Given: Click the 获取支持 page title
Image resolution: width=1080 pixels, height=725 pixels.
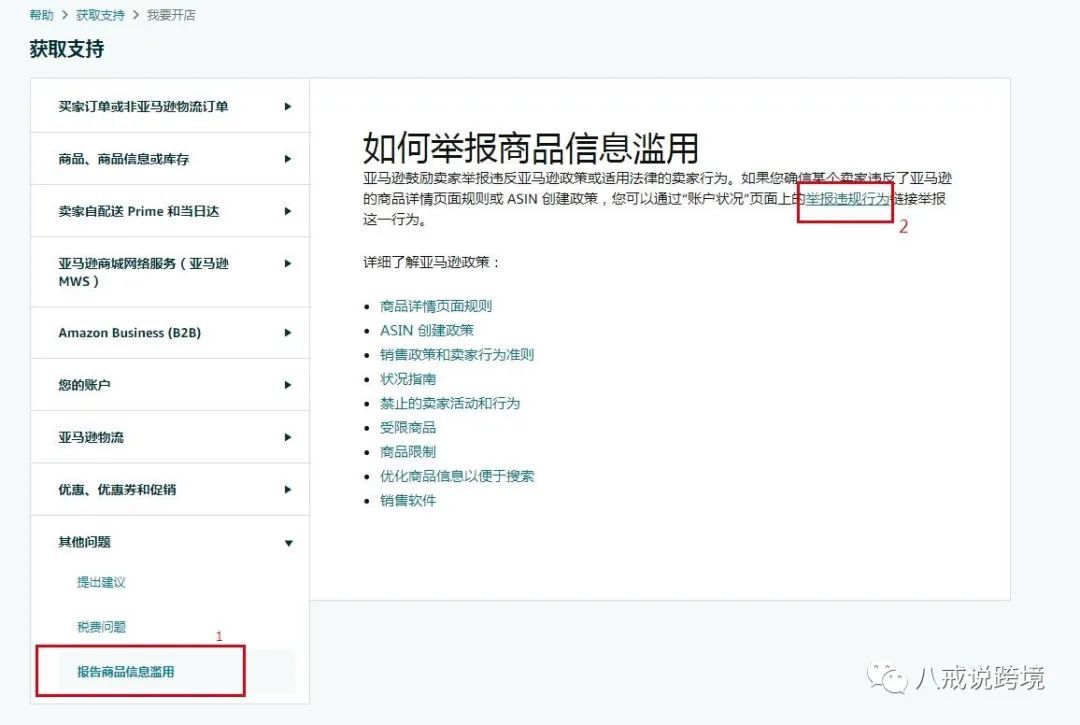Looking at the screenshot, I should click(x=67, y=49).
